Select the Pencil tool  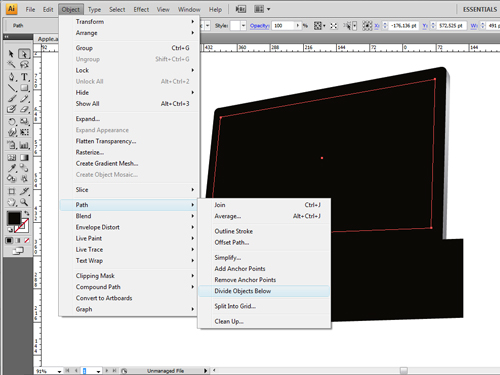point(24,98)
